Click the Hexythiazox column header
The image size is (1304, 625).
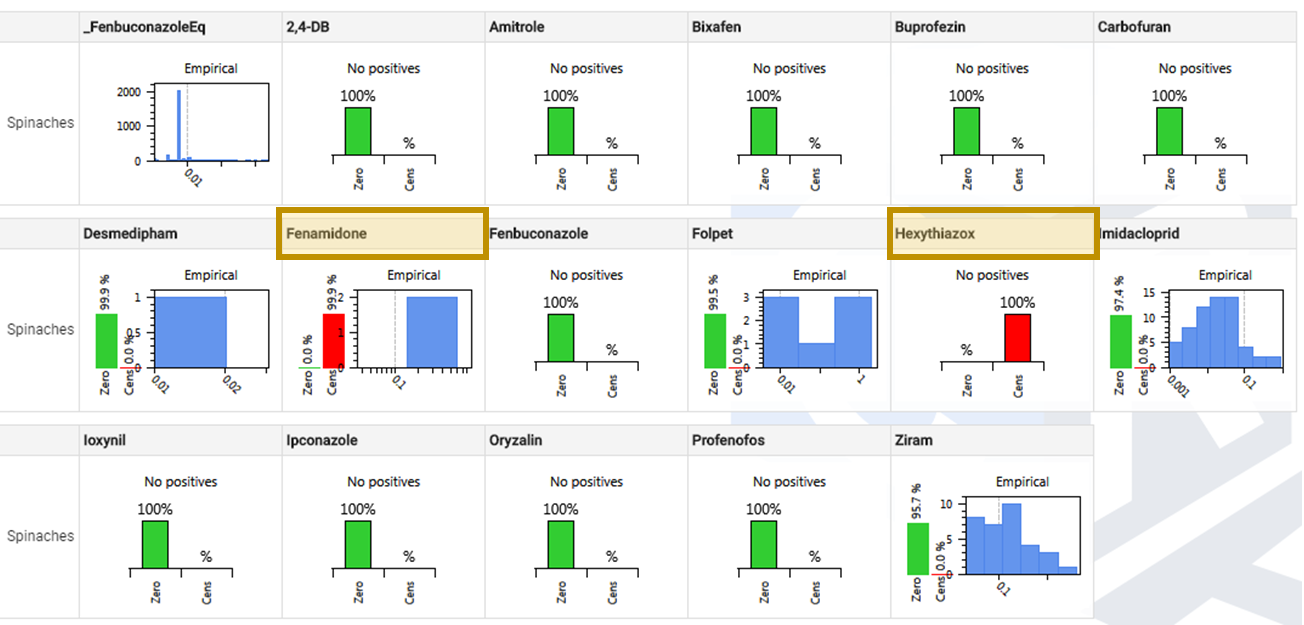(x=992, y=234)
